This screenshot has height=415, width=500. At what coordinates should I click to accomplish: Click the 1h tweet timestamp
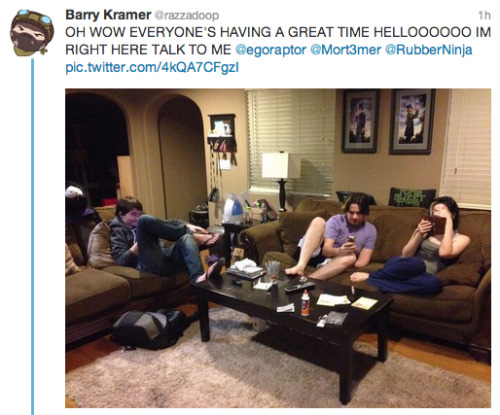tap(484, 15)
